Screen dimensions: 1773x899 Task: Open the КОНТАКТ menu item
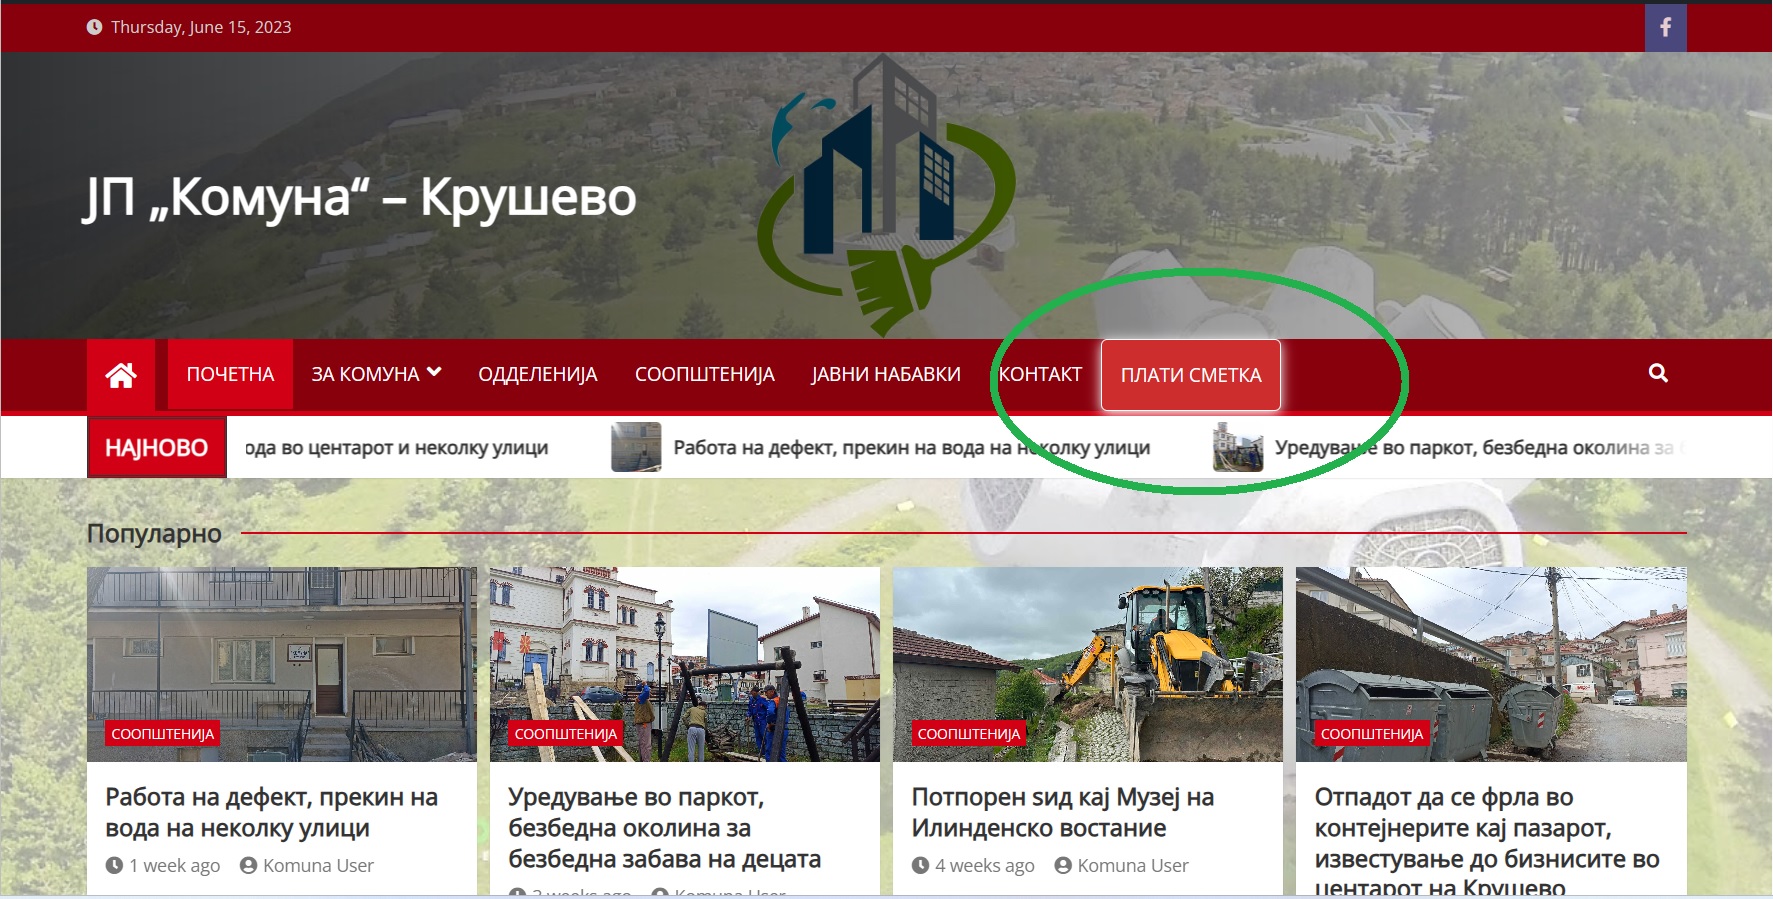[x=1040, y=374]
